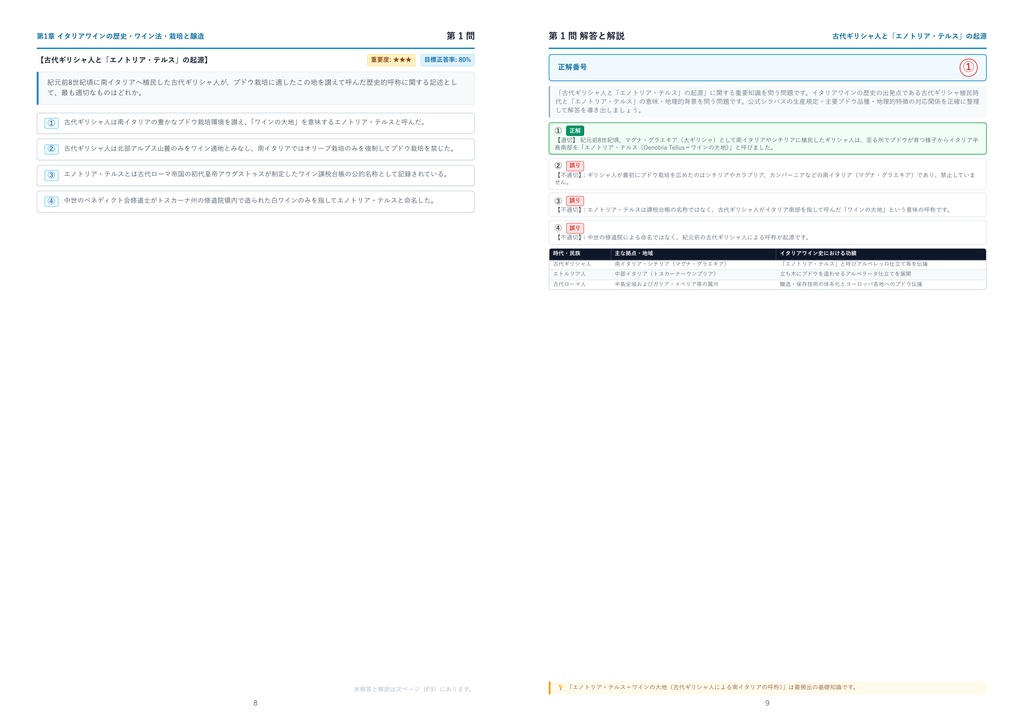Click the tip text 「エノトリア・テルス＝ワインの大地
The width and height of the screenshot is (1024, 724).
(x=712, y=687)
